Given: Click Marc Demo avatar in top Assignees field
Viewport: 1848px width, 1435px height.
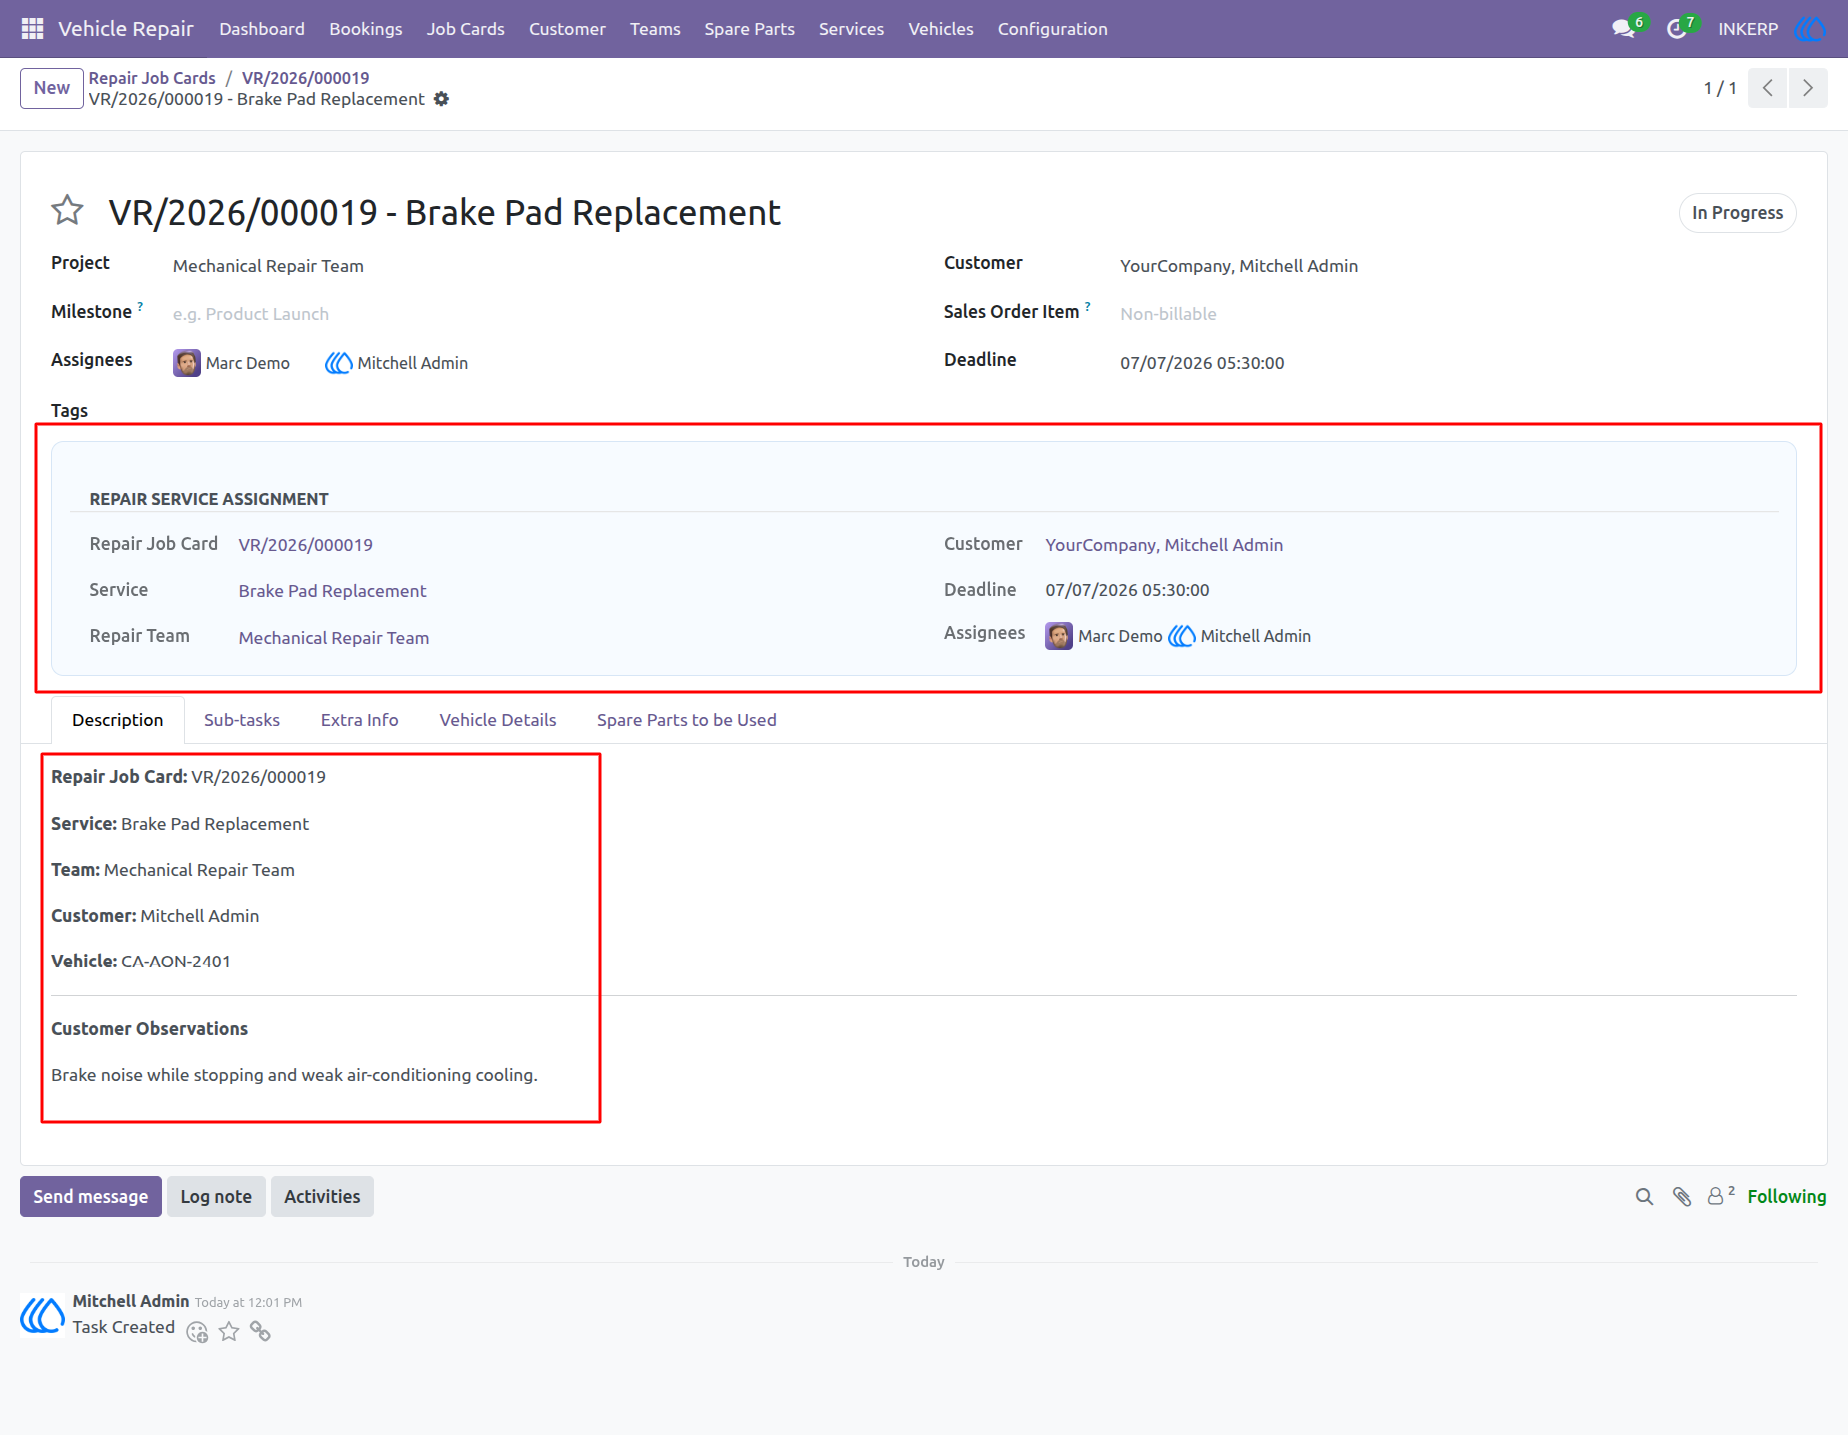Looking at the screenshot, I should point(187,363).
